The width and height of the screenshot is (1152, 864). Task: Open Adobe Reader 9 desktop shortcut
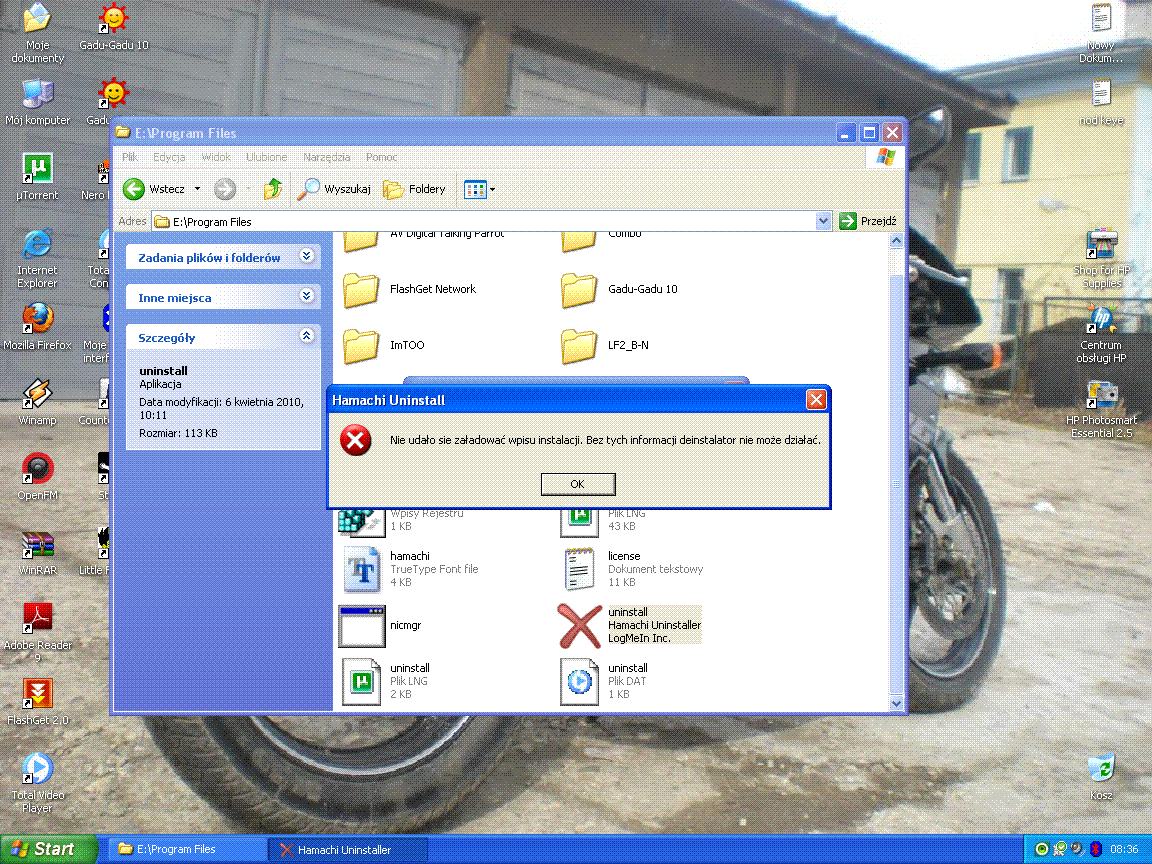pyautogui.click(x=37, y=633)
